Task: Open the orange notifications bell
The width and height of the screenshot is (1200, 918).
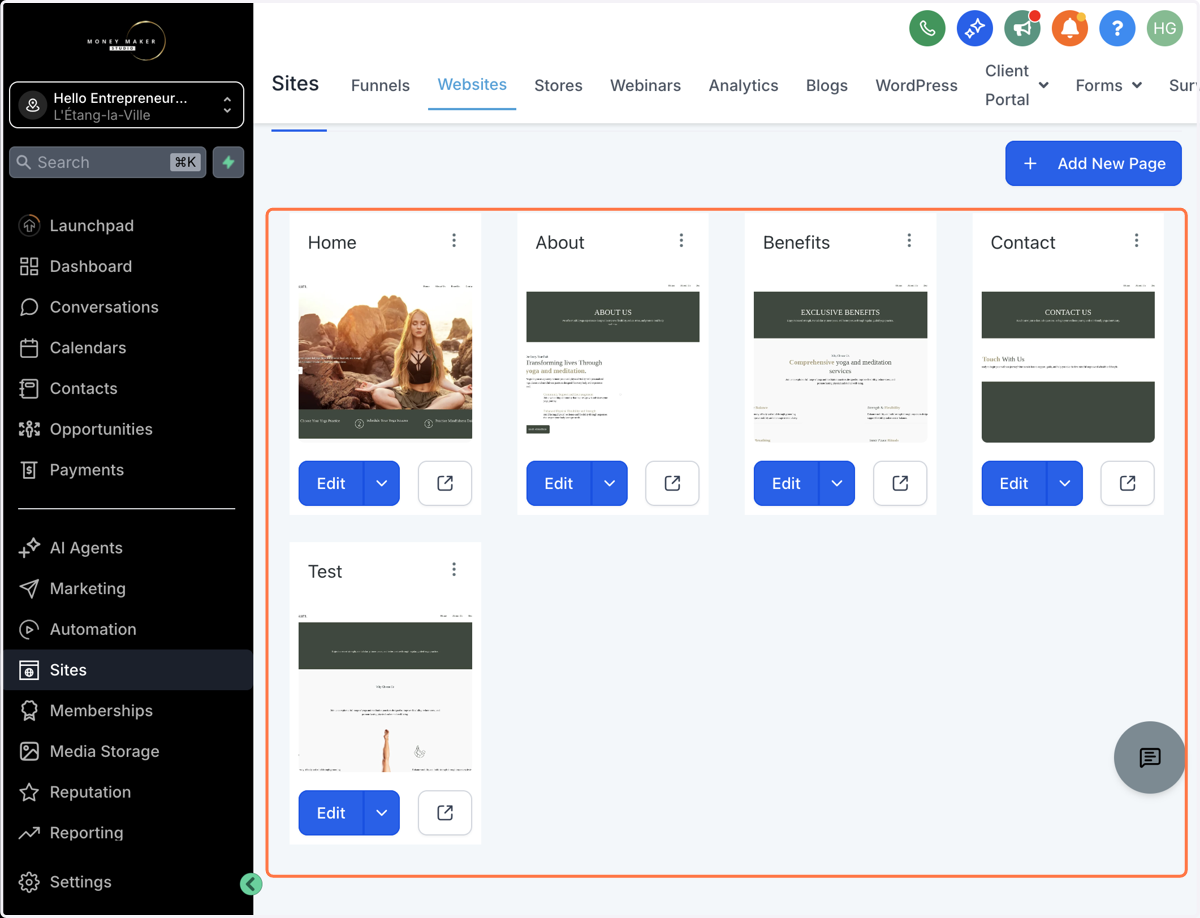Action: [x=1069, y=29]
